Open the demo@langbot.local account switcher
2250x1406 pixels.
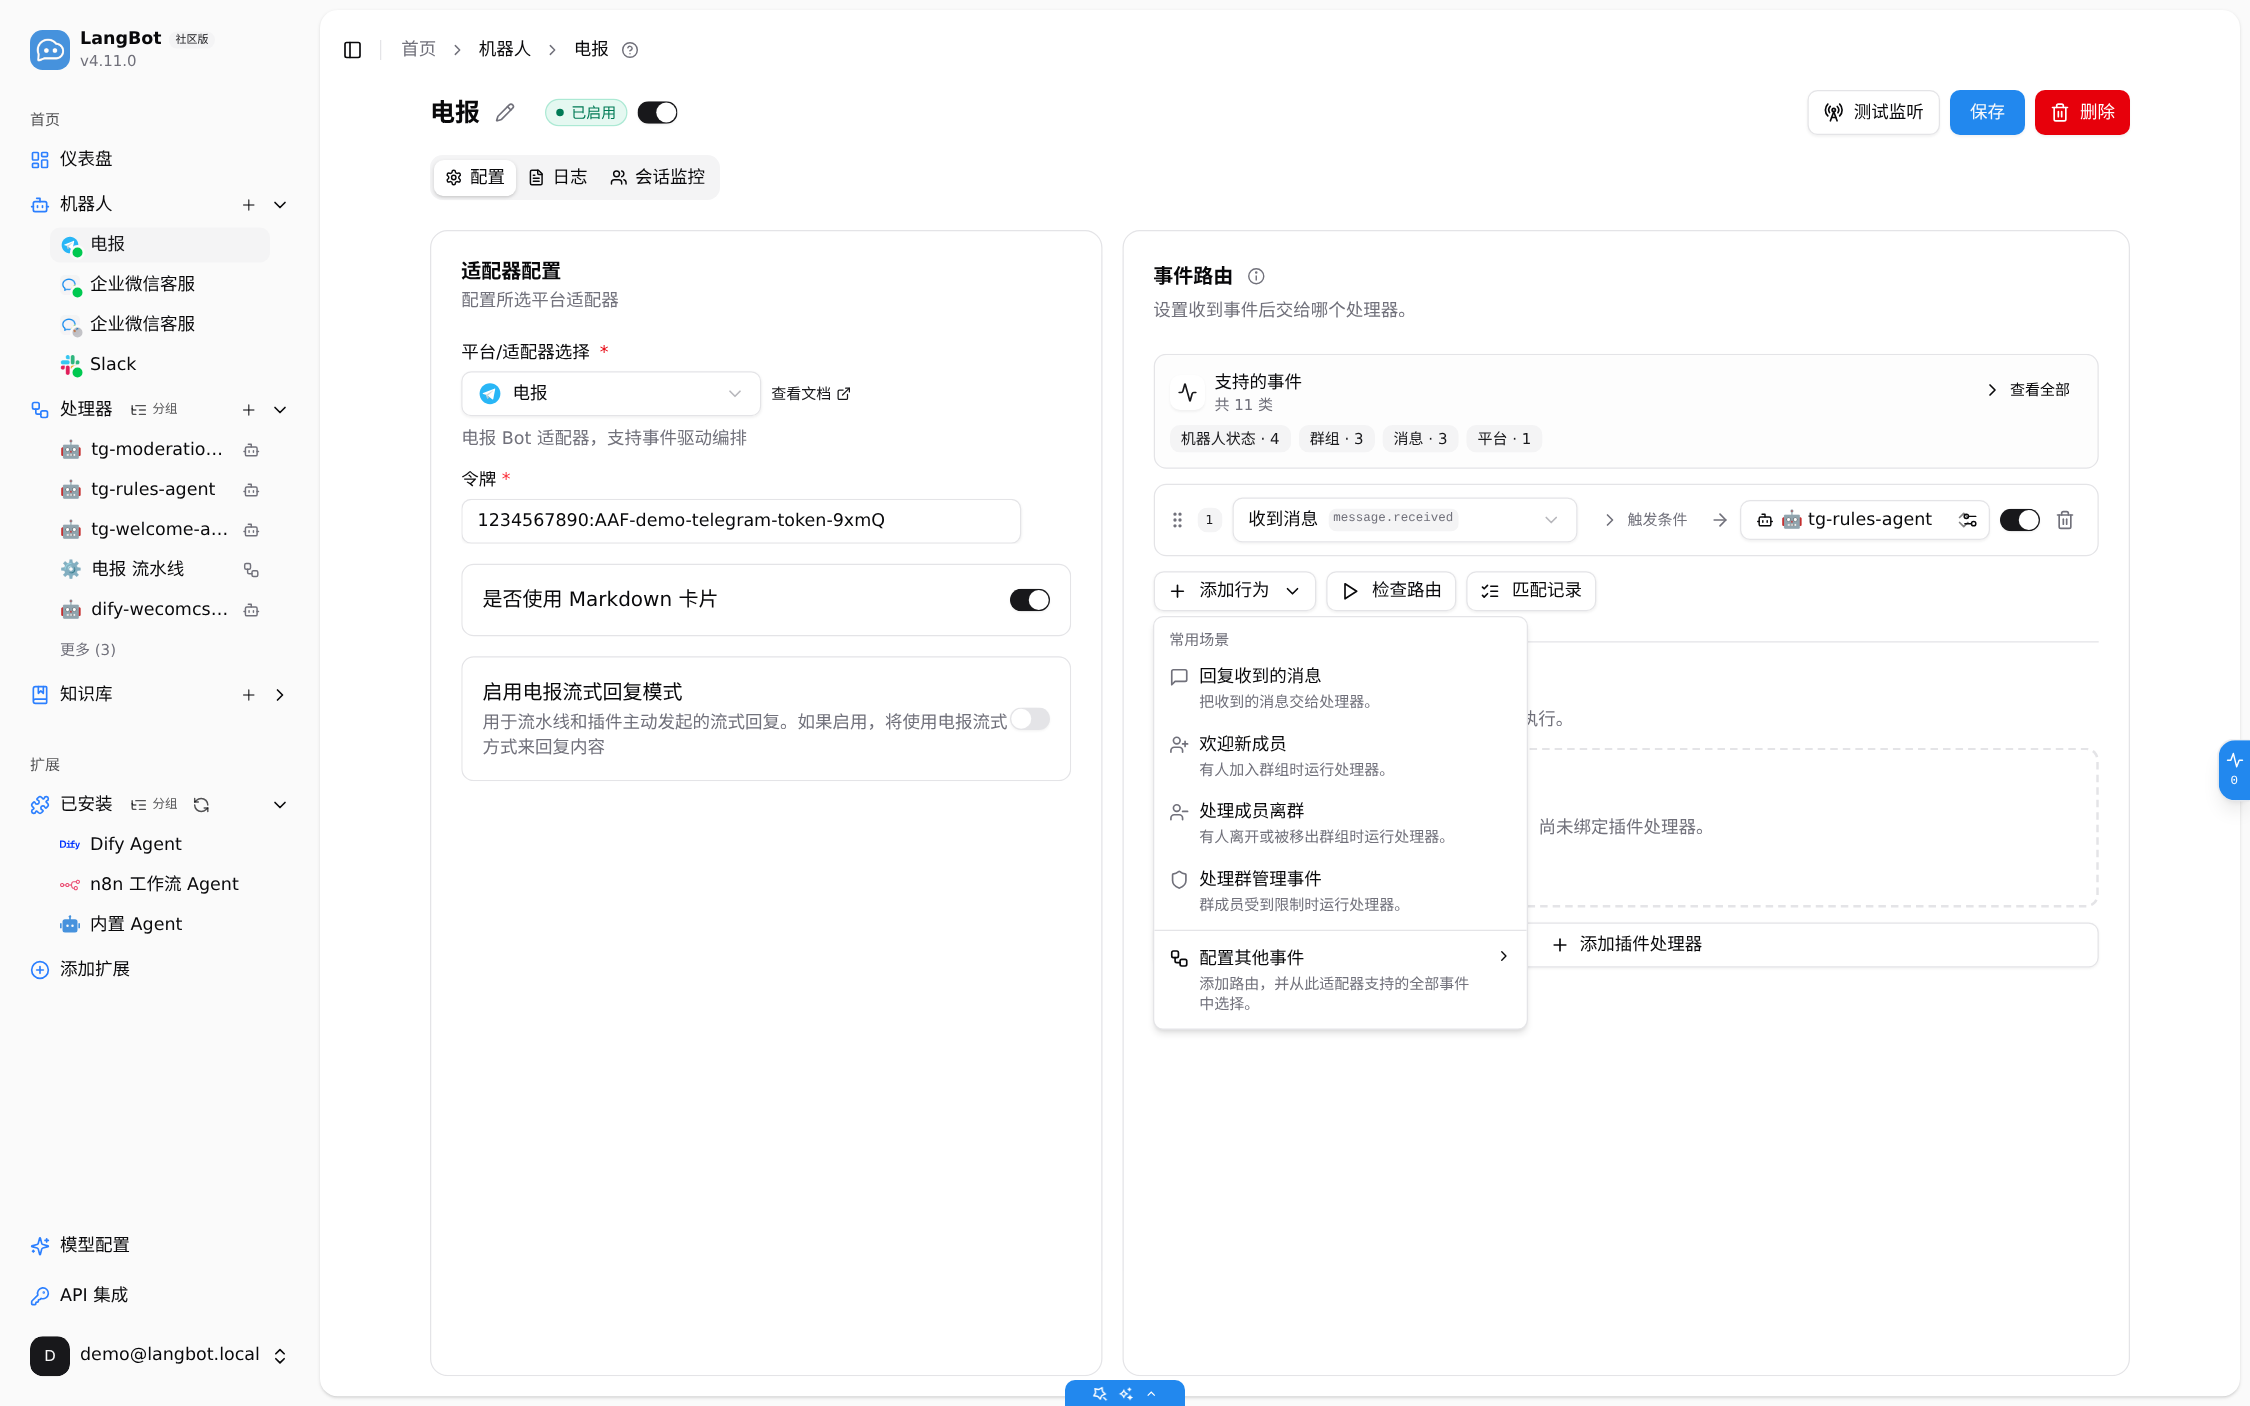click(x=160, y=1356)
